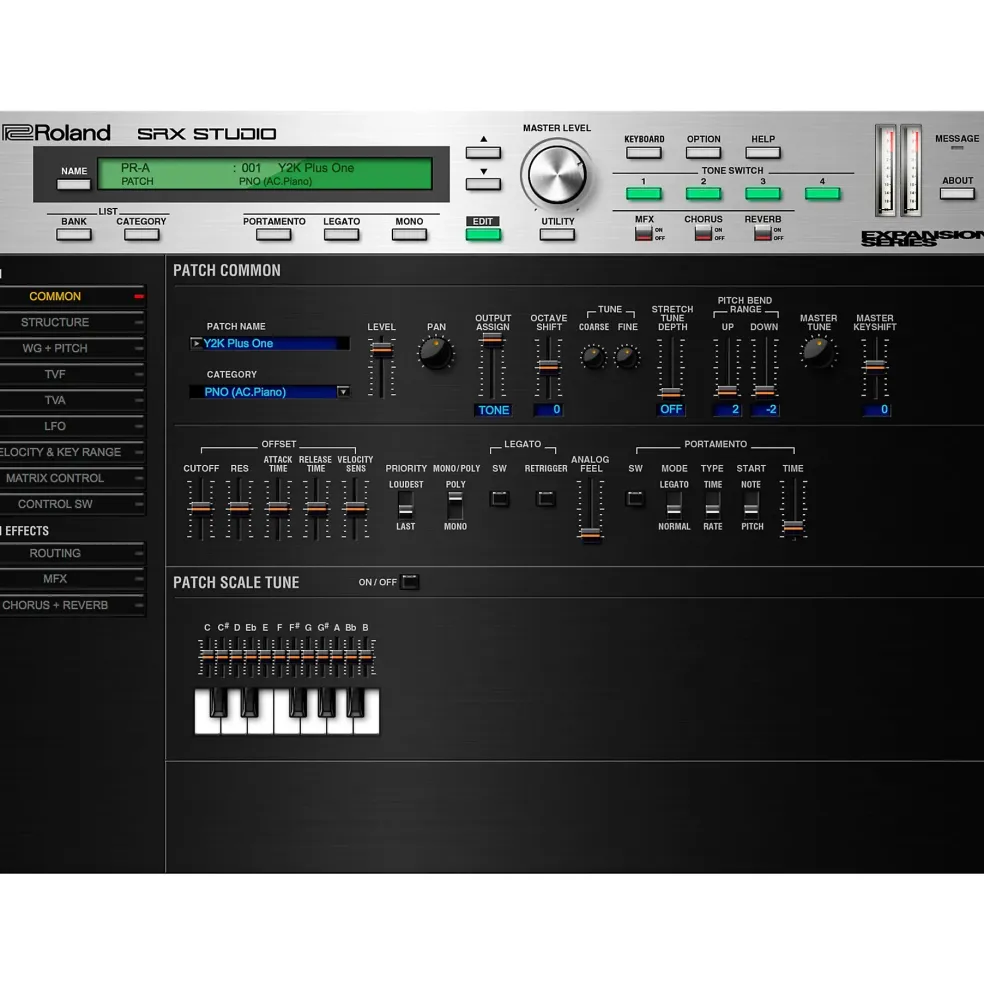
Task: Click the down arrow patch button
Action: [x=483, y=184]
